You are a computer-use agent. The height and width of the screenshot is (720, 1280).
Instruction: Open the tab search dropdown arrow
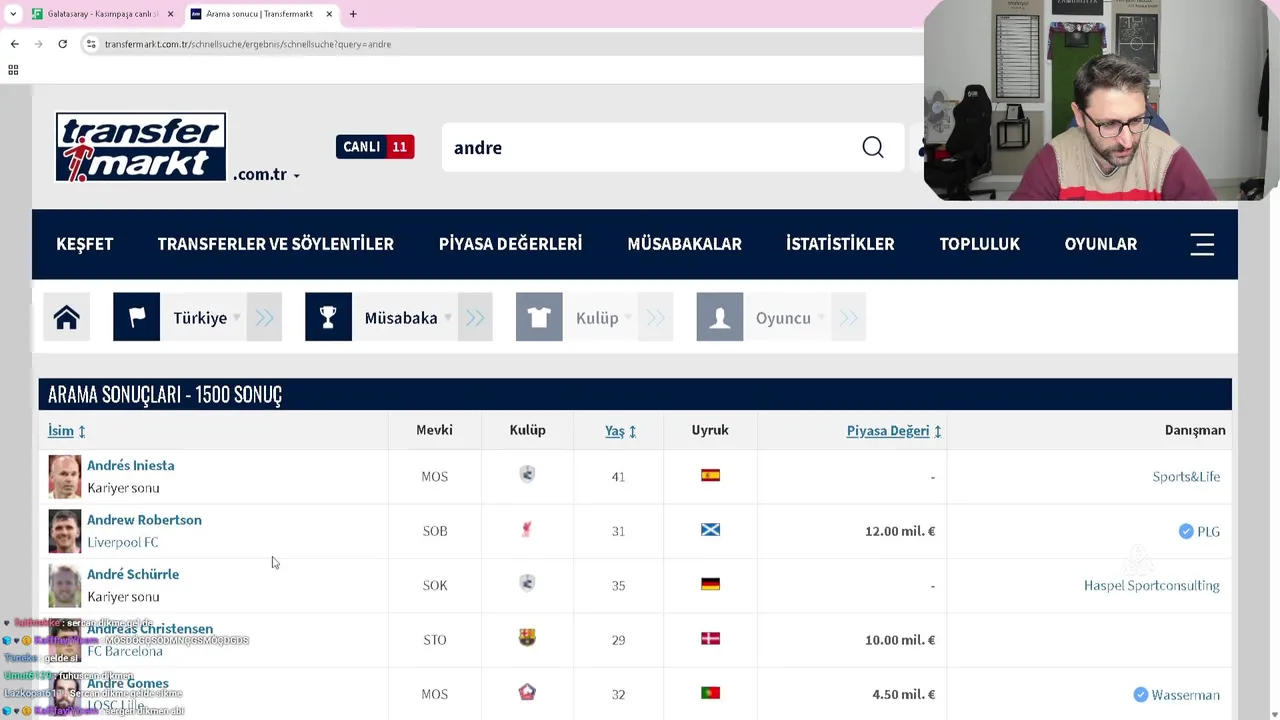(12, 14)
